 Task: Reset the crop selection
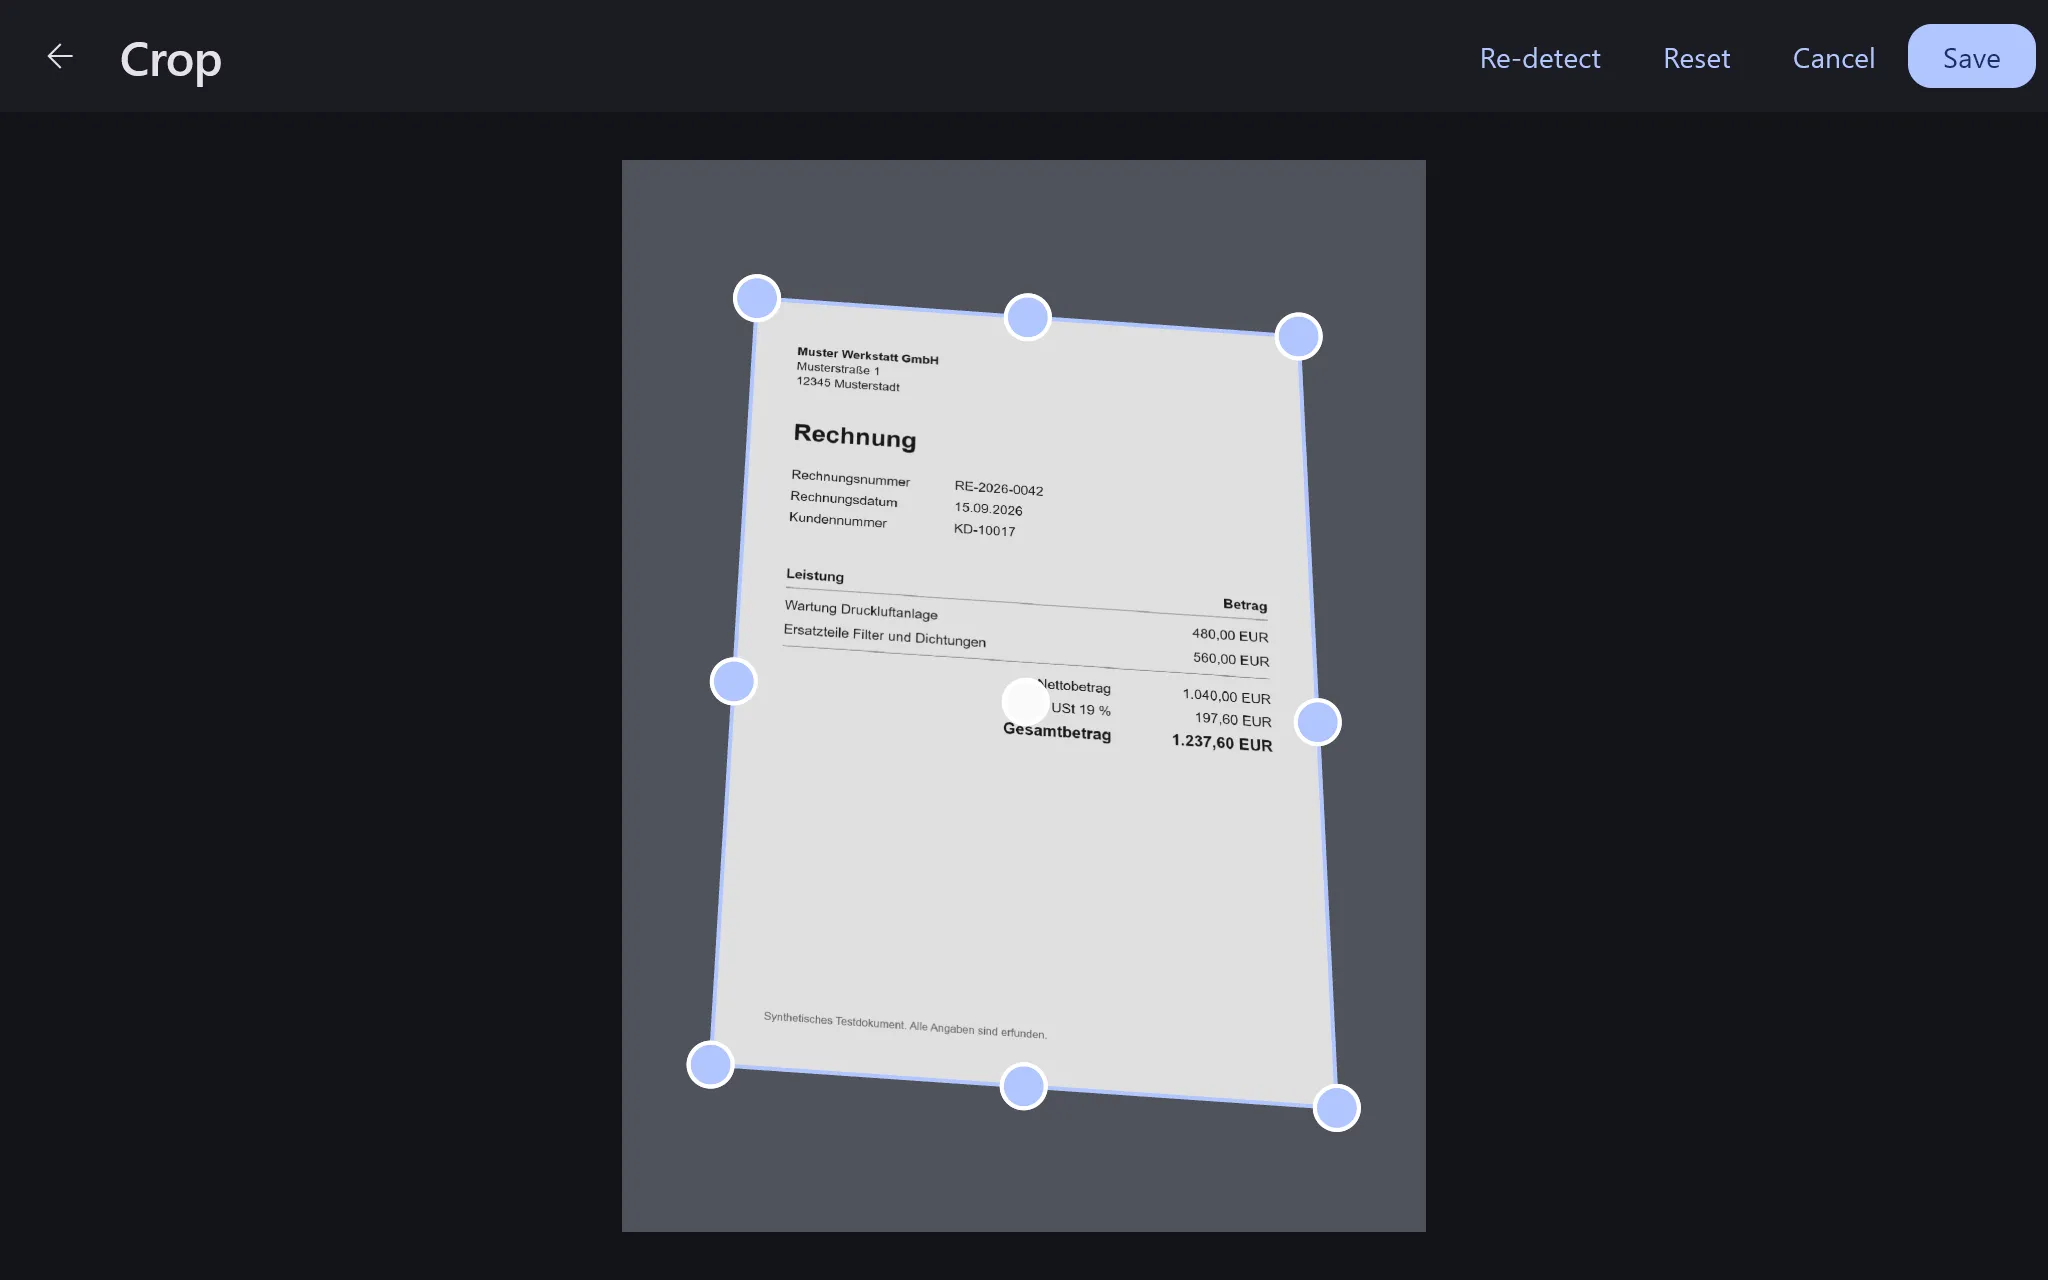click(1696, 58)
